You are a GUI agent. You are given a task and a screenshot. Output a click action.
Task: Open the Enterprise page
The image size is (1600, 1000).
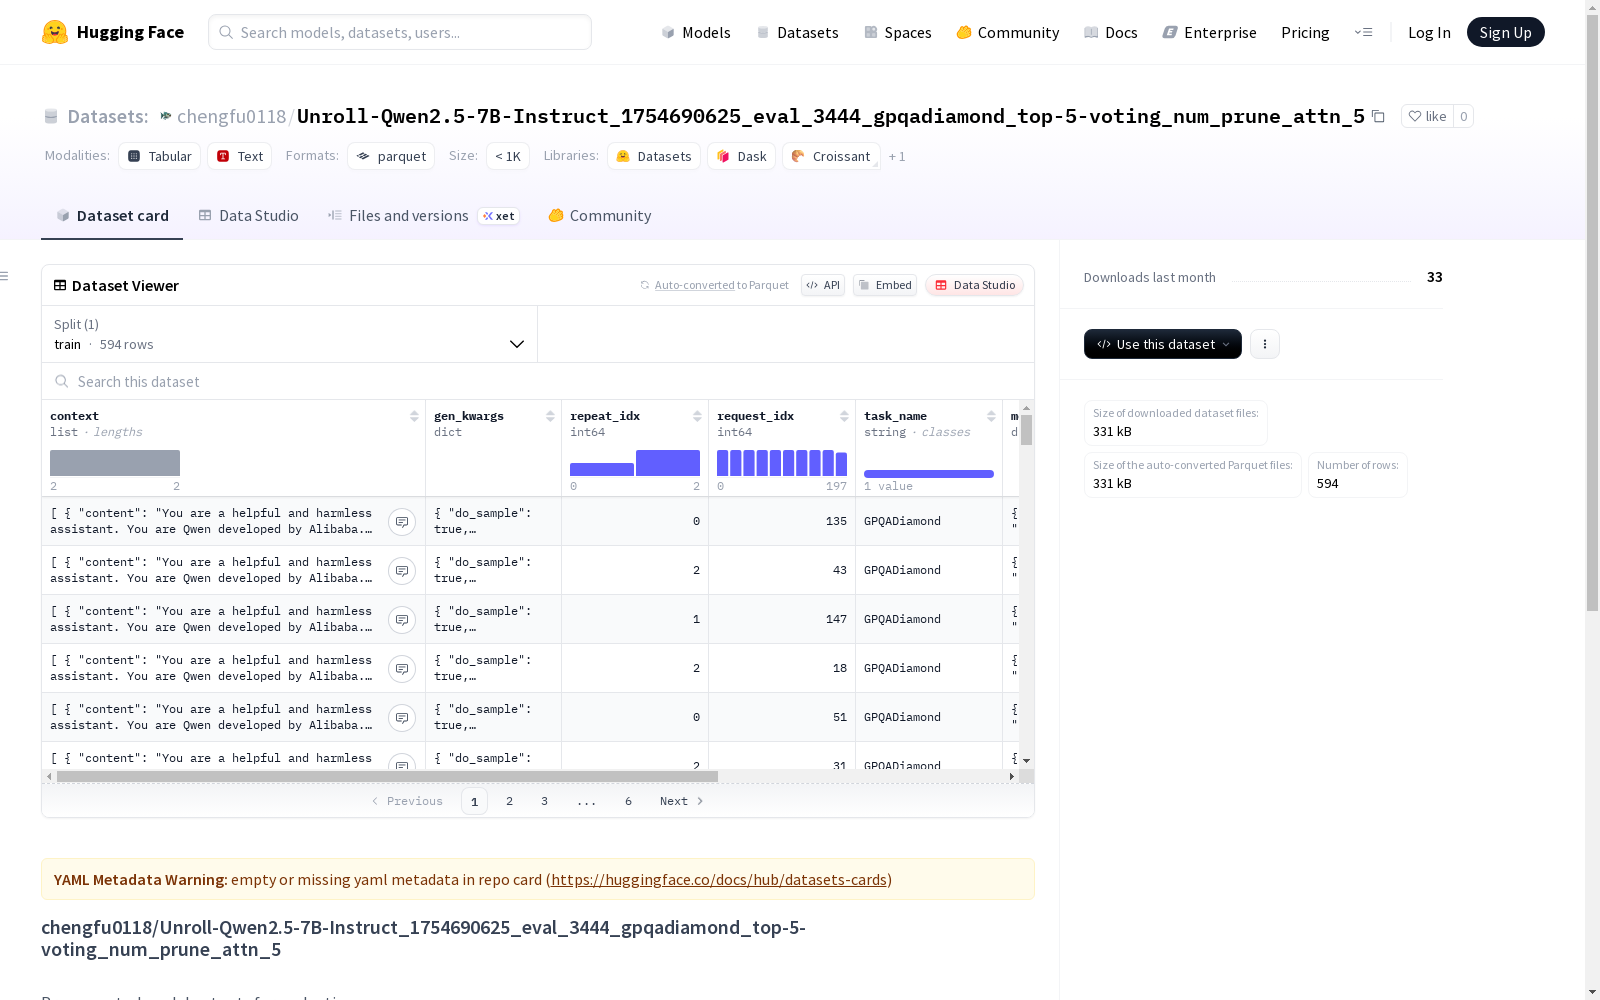tap(1209, 32)
